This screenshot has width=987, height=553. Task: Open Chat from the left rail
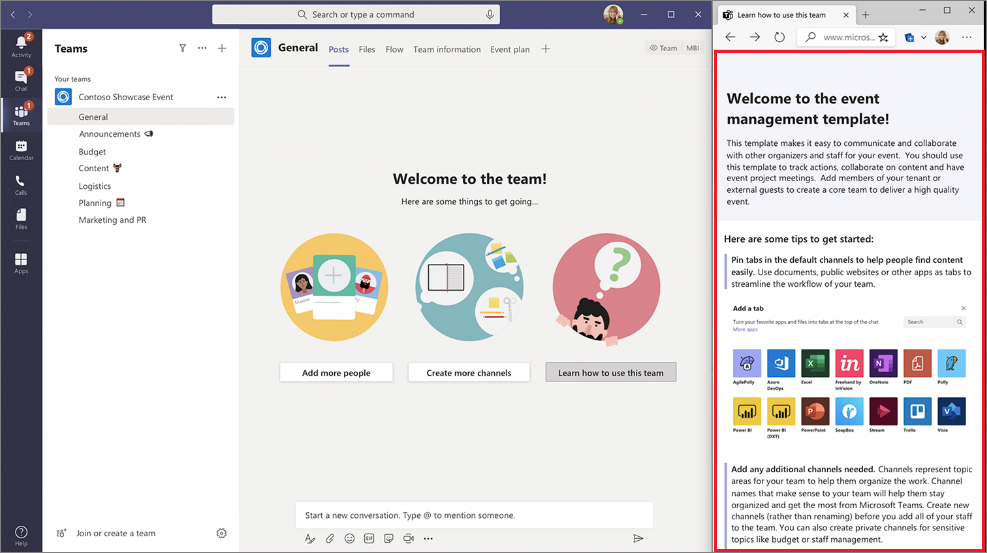[21, 80]
